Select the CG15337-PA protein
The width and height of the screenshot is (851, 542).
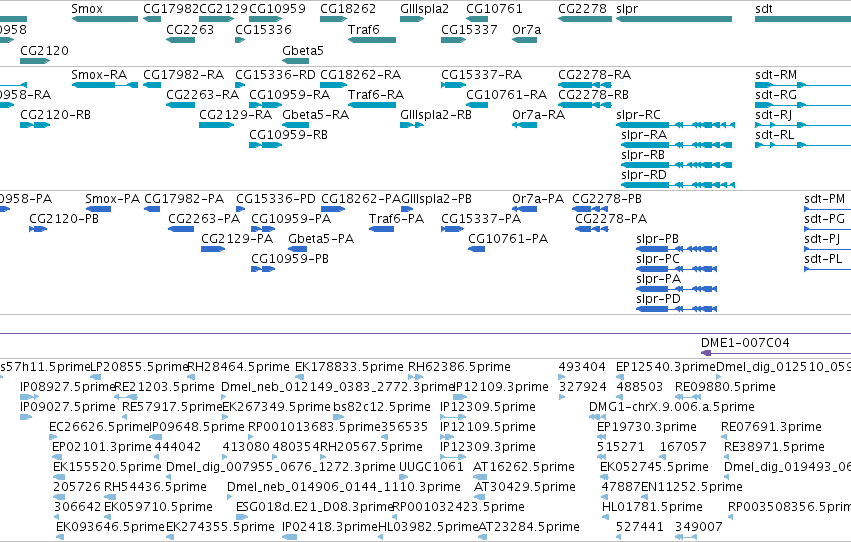click(453, 229)
